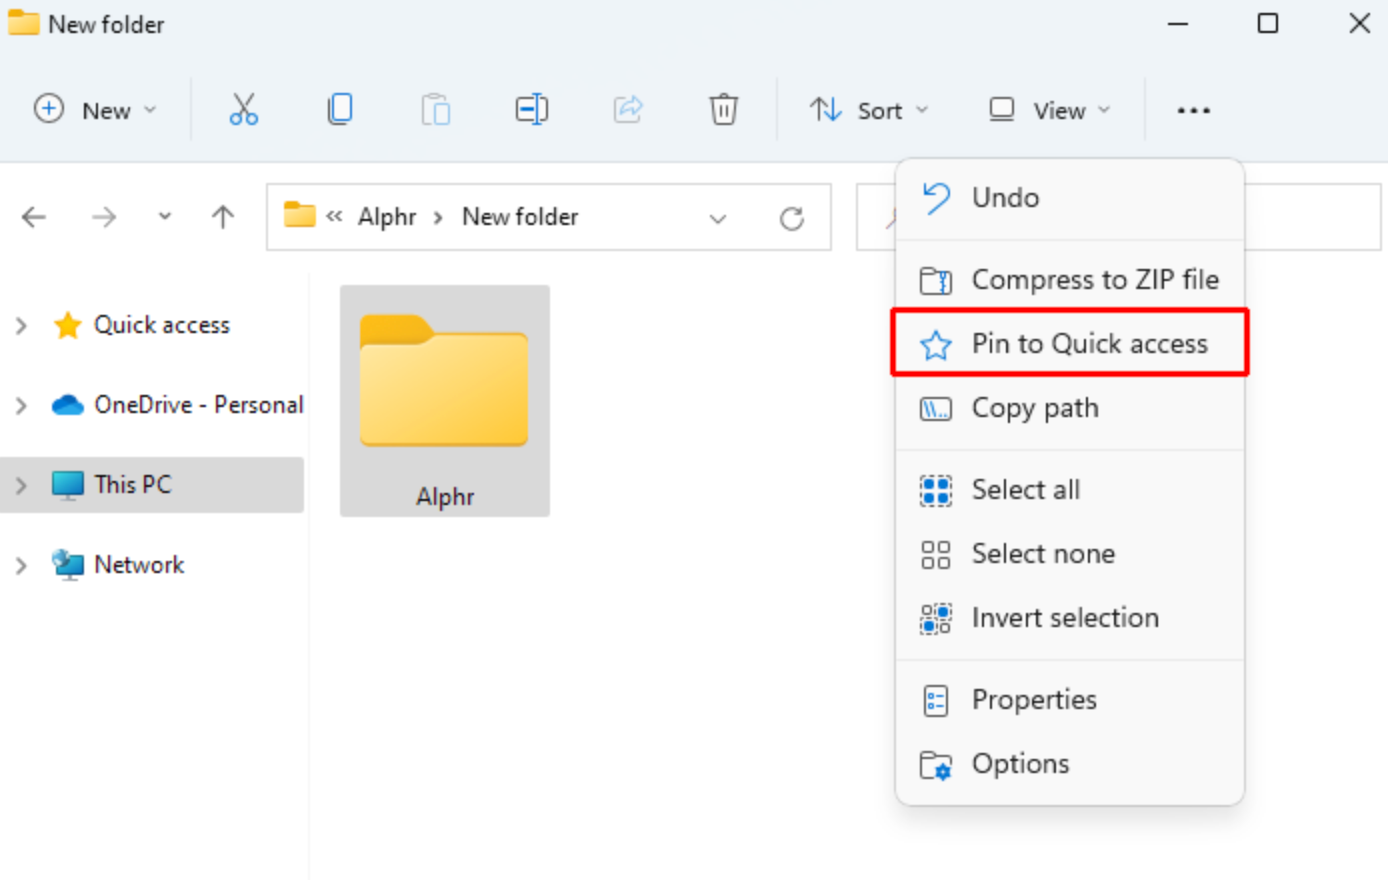Choose Compress to ZIP file
Image resolution: width=1388 pixels, height=880 pixels.
(1070, 280)
